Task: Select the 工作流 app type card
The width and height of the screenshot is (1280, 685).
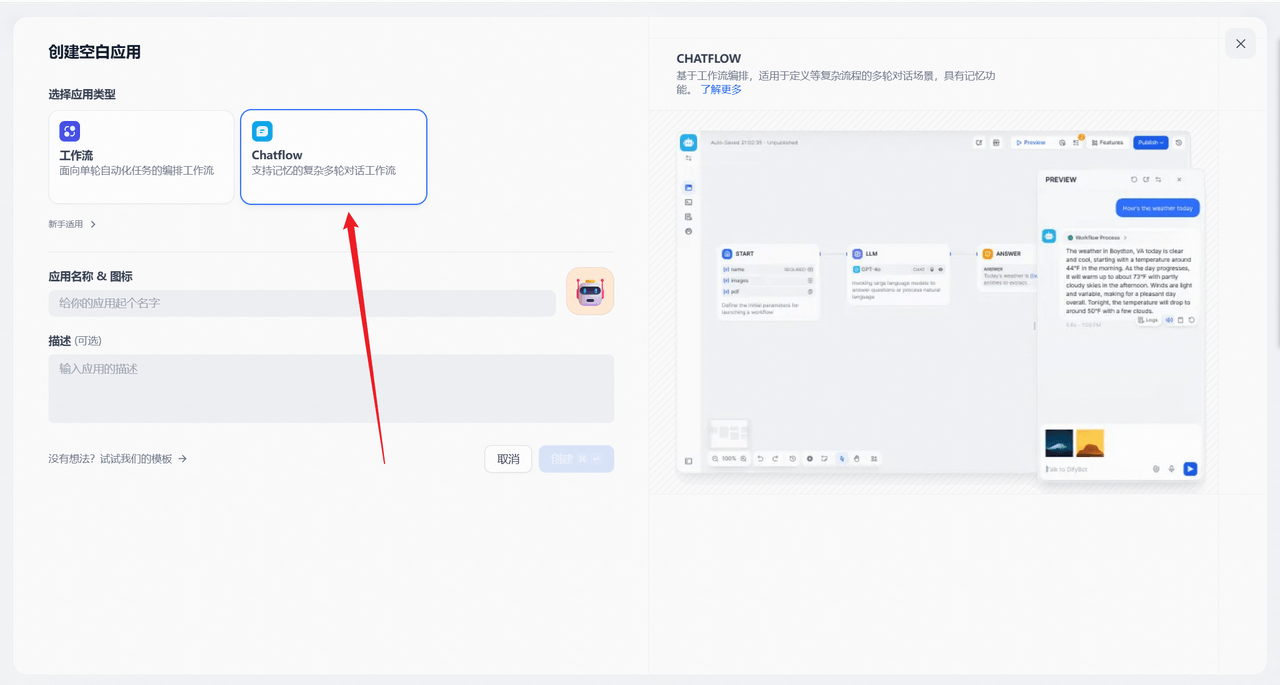Action: point(141,157)
